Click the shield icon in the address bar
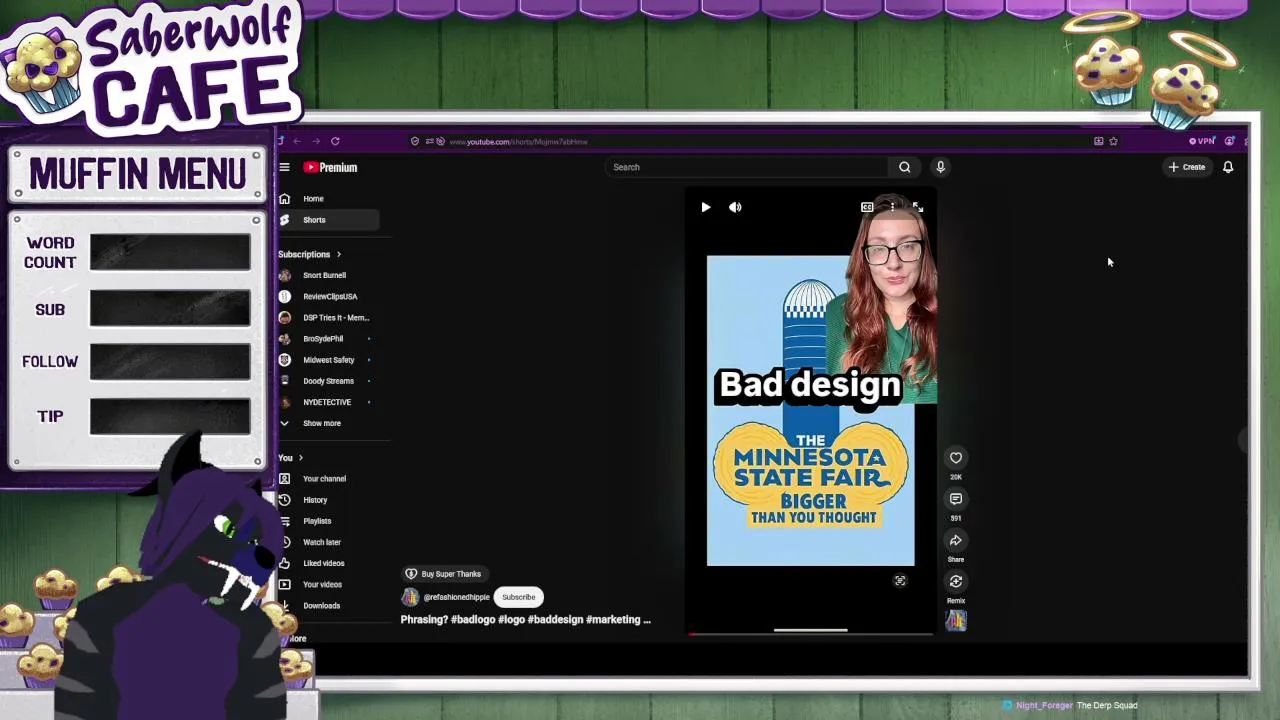 (415, 141)
